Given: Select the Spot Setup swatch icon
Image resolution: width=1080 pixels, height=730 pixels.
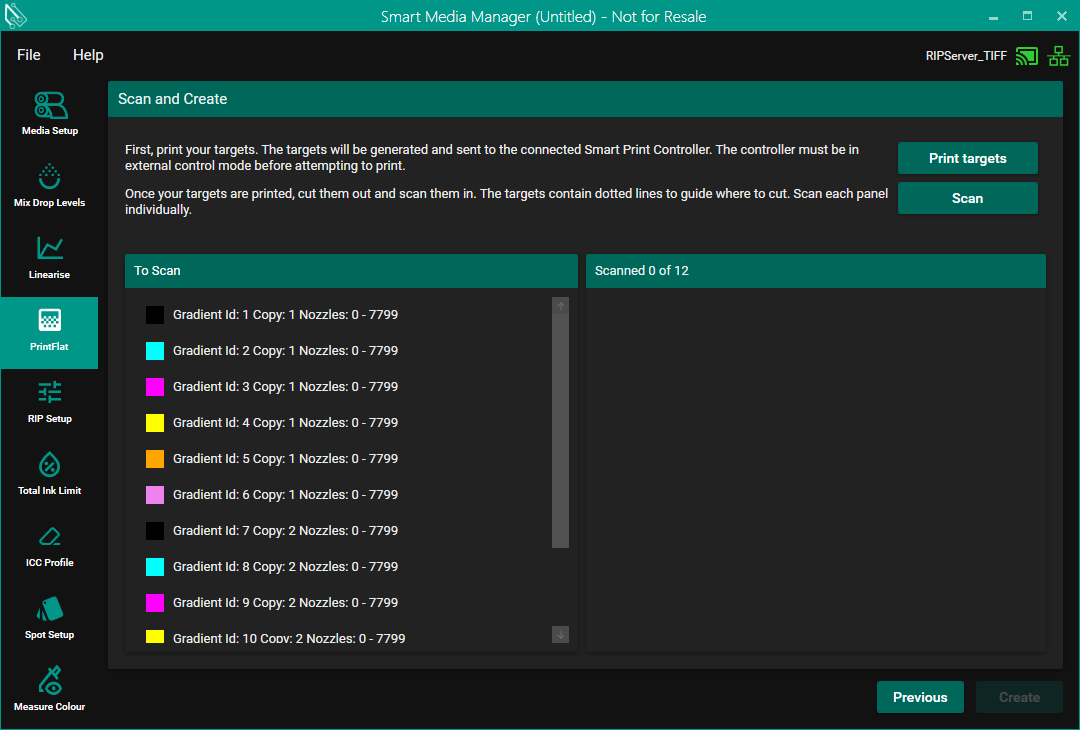Looking at the screenshot, I should click(50, 609).
